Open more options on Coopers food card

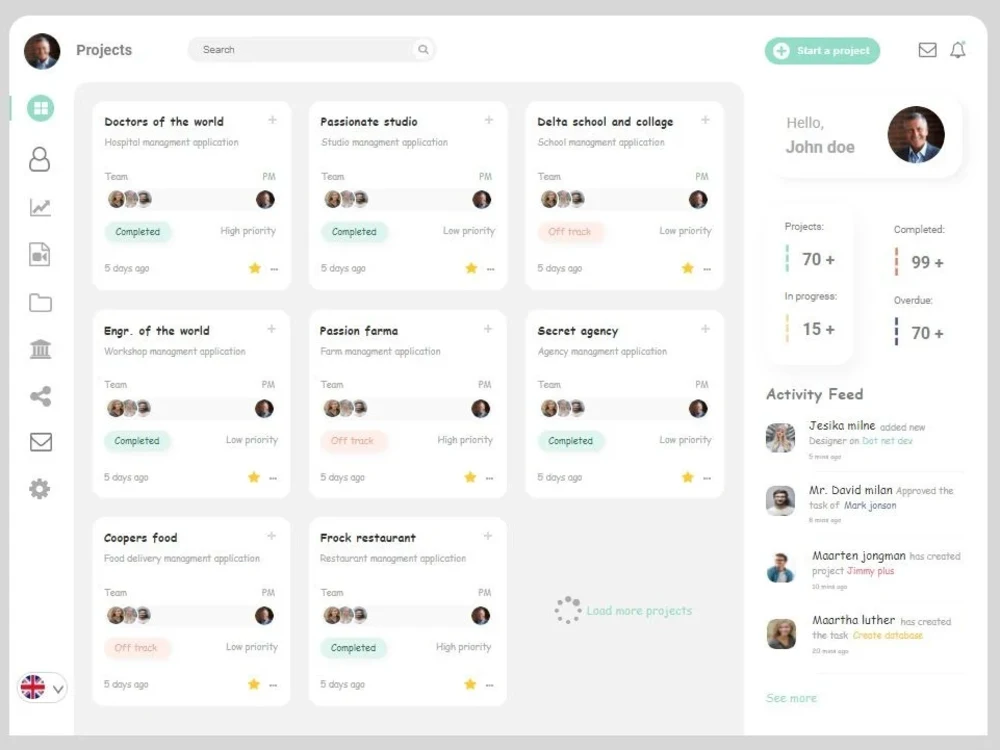pos(273,686)
